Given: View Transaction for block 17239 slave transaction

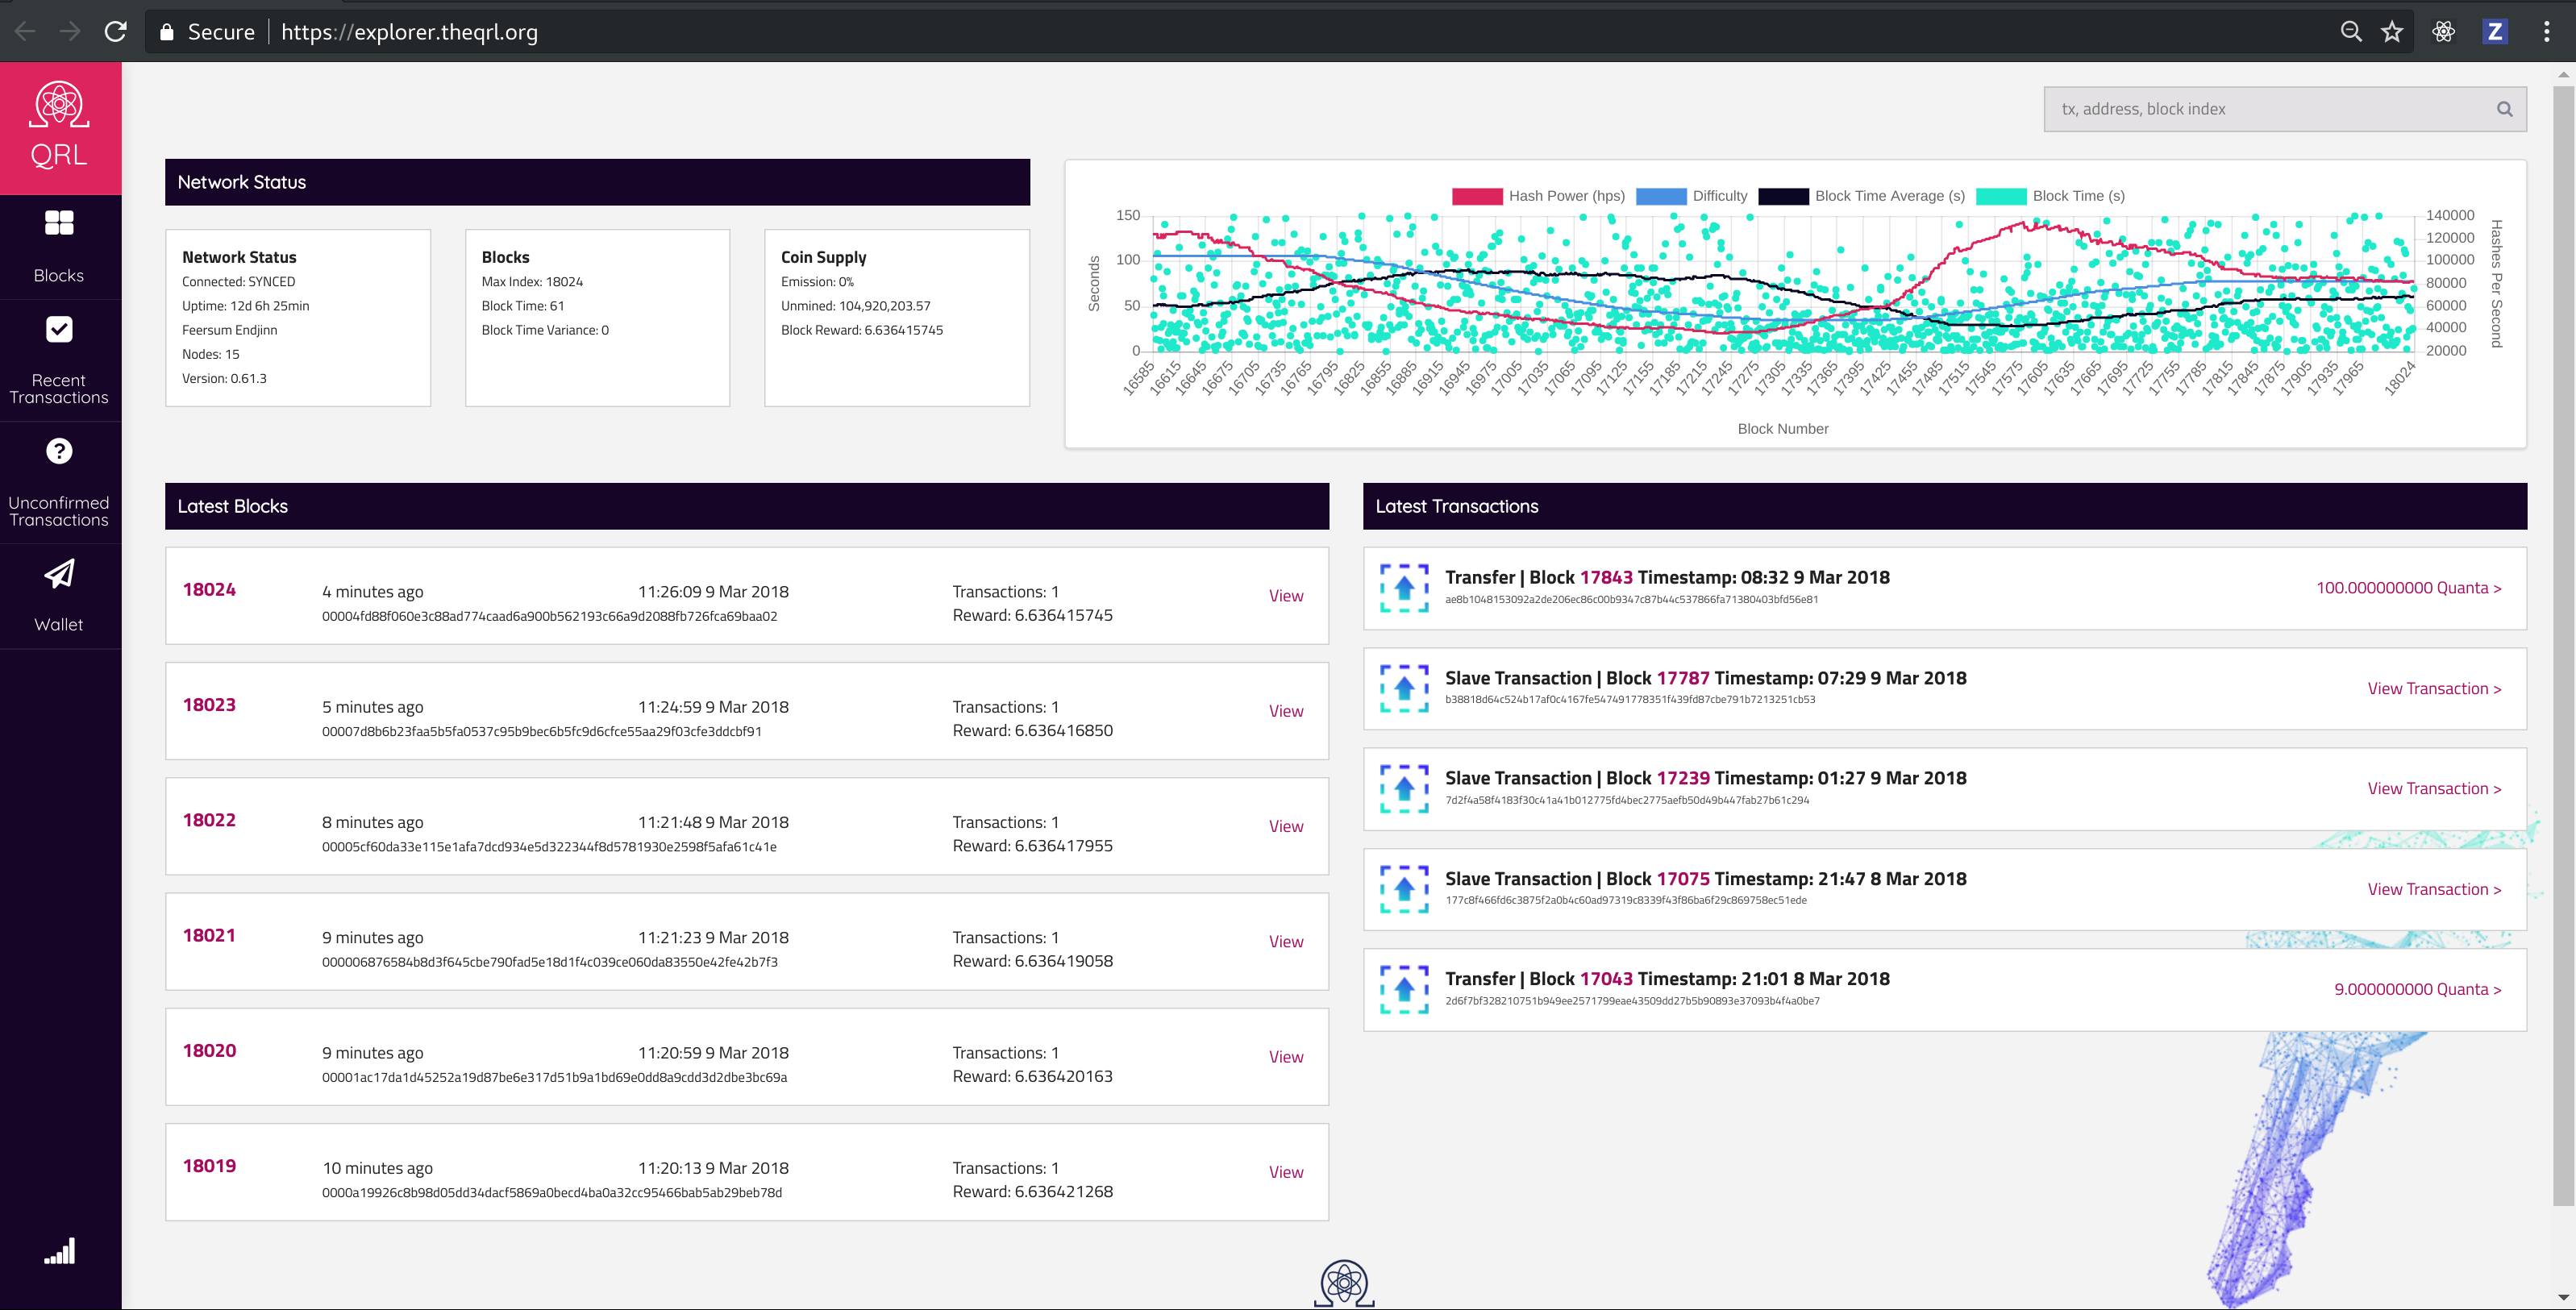Looking at the screenshot, I should click(x=2434, y=788).
